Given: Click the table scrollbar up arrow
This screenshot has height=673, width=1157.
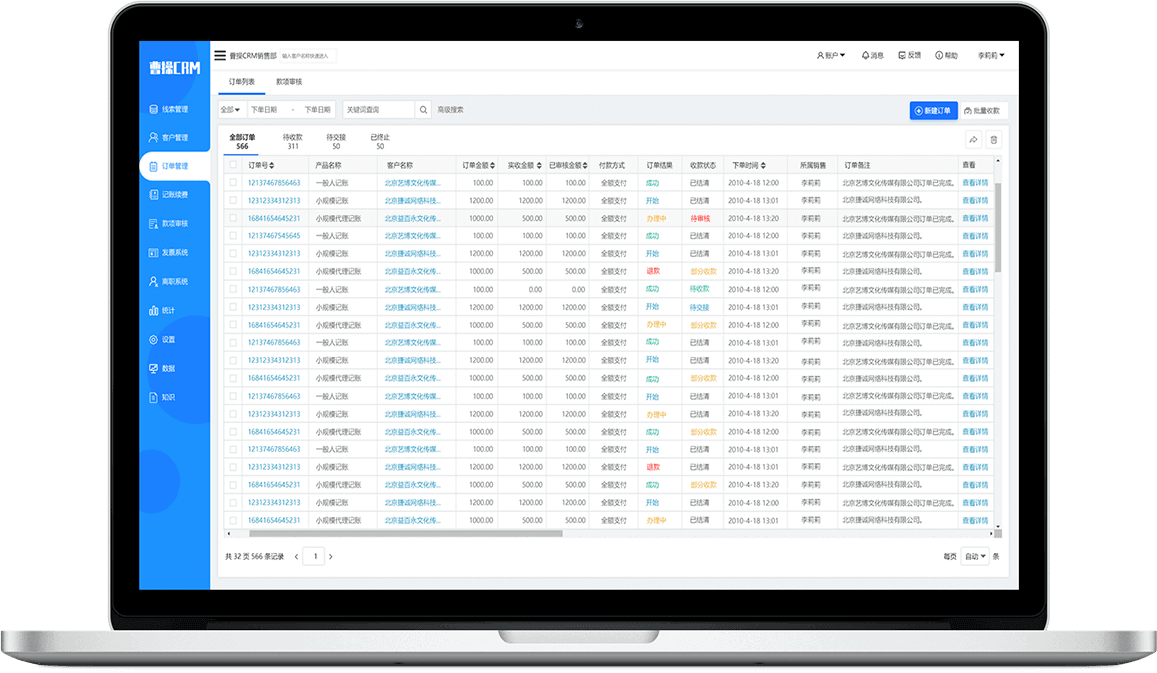Looking at the screenshot, I should click(998, 161).
